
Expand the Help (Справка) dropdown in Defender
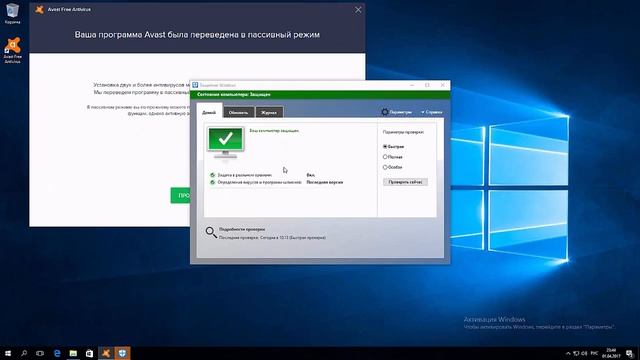tap(431, 112)
